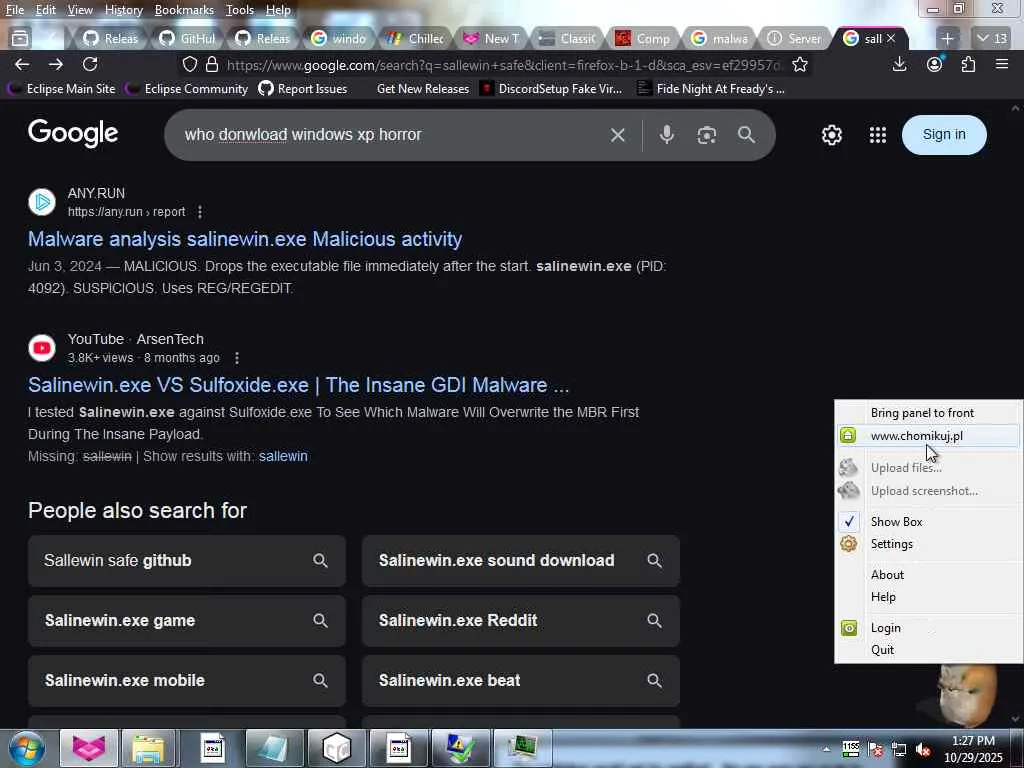Search for Salinewin.exe game
1024x768 pixels.
tap(187, 620)
